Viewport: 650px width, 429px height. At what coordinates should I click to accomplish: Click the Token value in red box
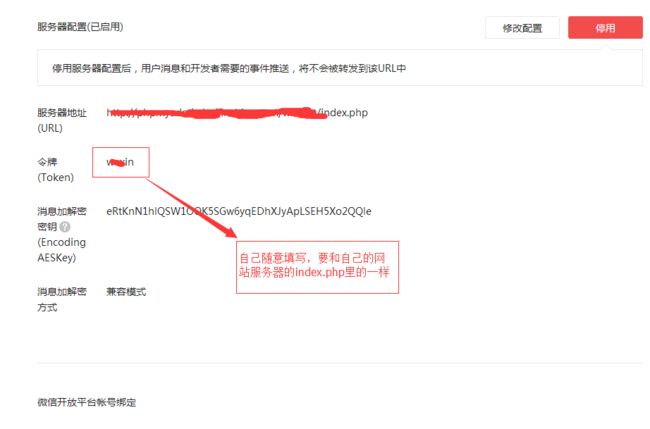pos(120,162)
